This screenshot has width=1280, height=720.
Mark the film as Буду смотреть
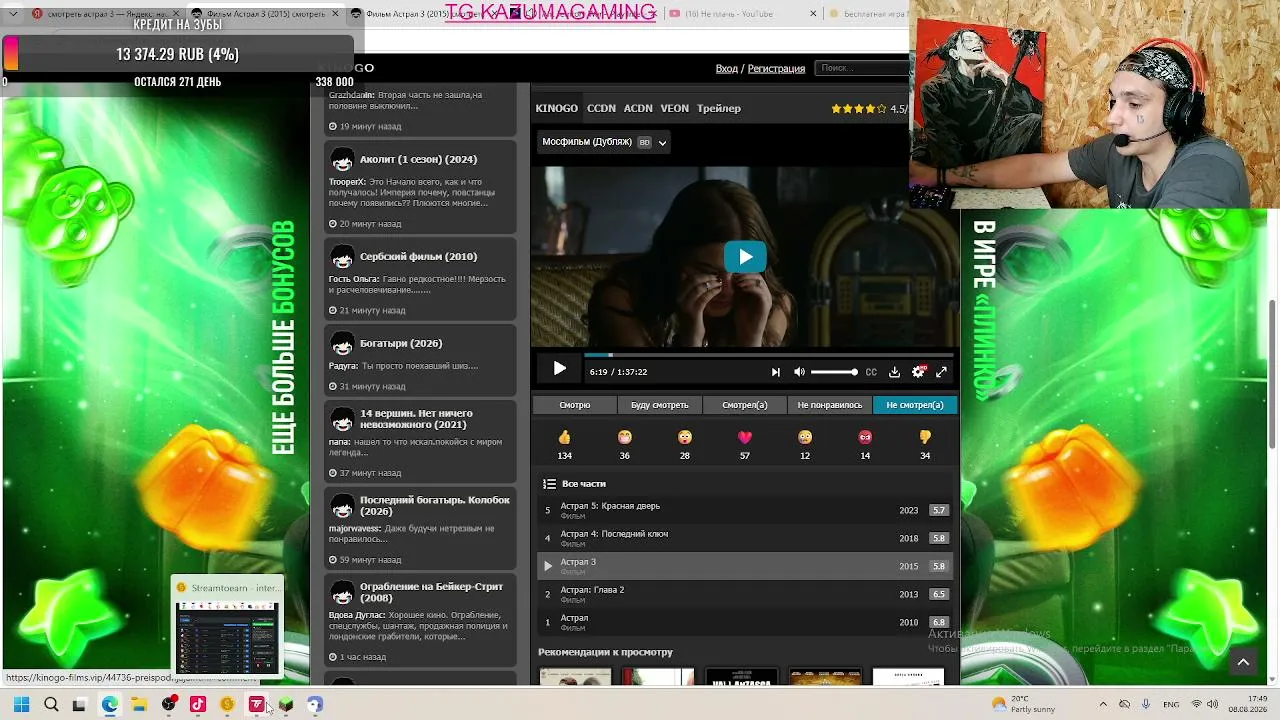point(660,405)
